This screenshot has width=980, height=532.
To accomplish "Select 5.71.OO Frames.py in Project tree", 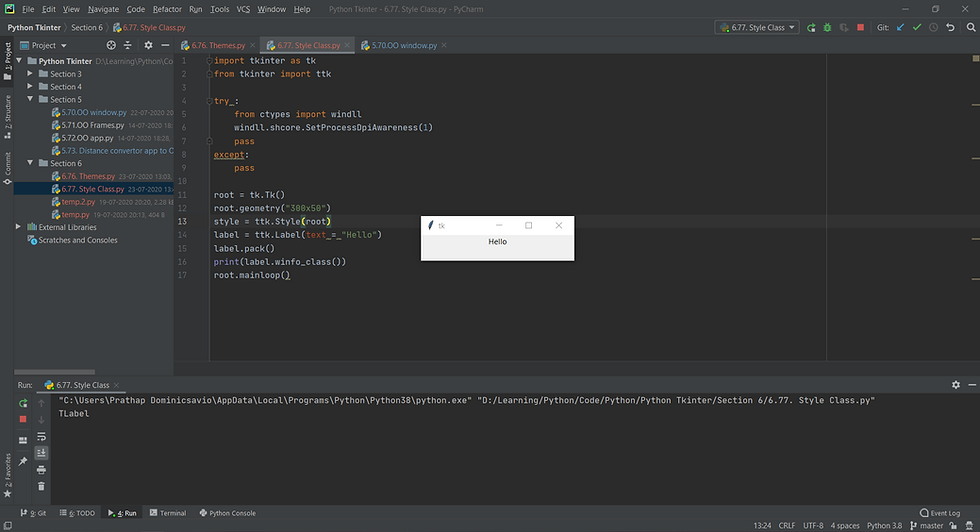I will click(x=92, y=125).
